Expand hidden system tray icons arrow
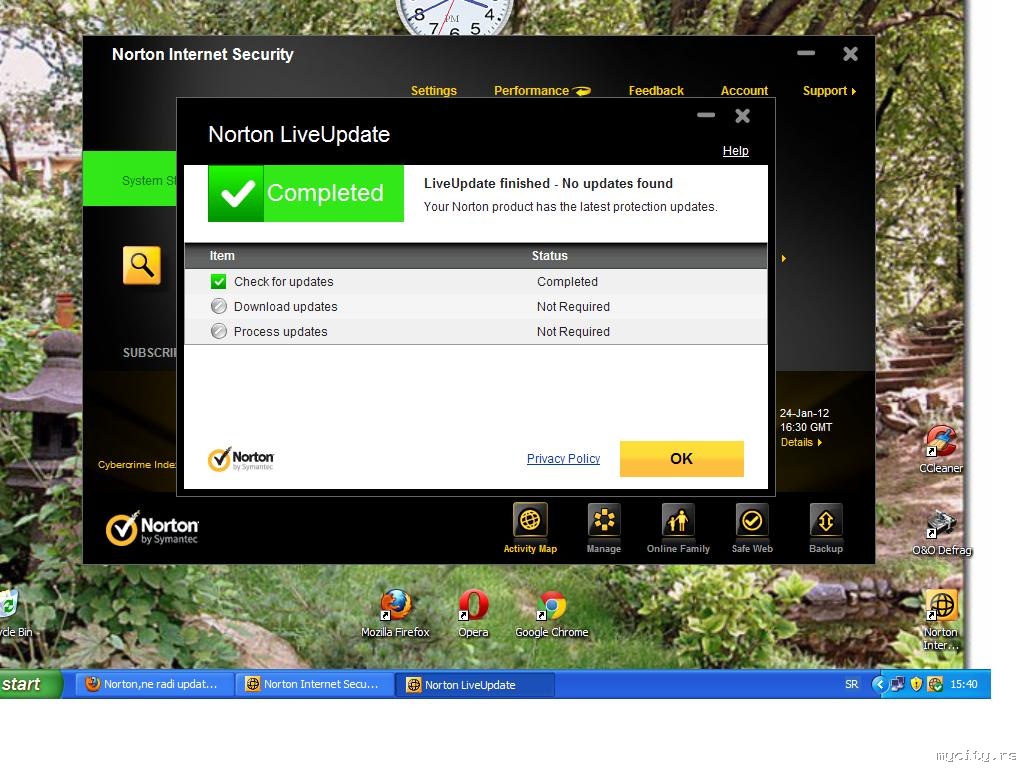 pyautogui.click(x=879, y=684)
